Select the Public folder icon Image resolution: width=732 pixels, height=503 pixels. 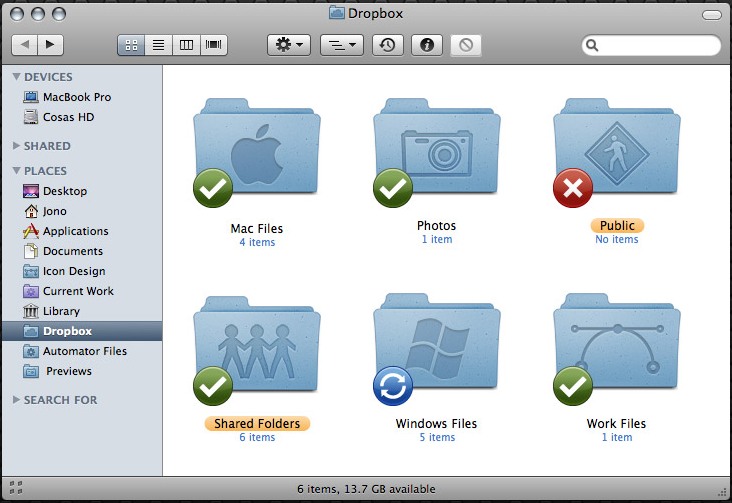tap(617, 147)
